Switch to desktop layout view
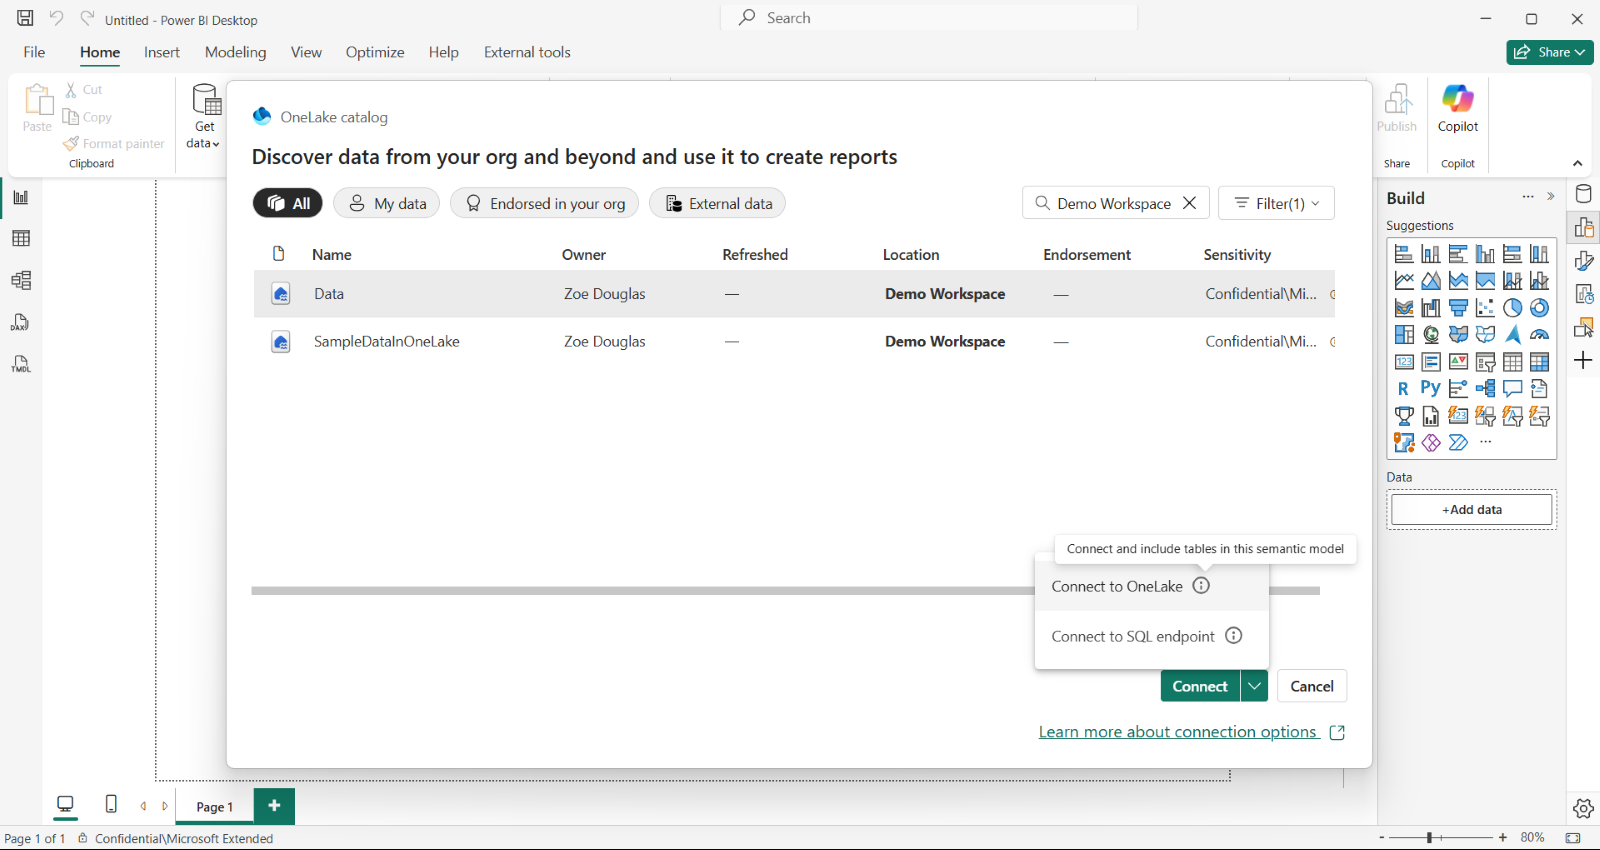1600x850 pixels. point(66,804)
